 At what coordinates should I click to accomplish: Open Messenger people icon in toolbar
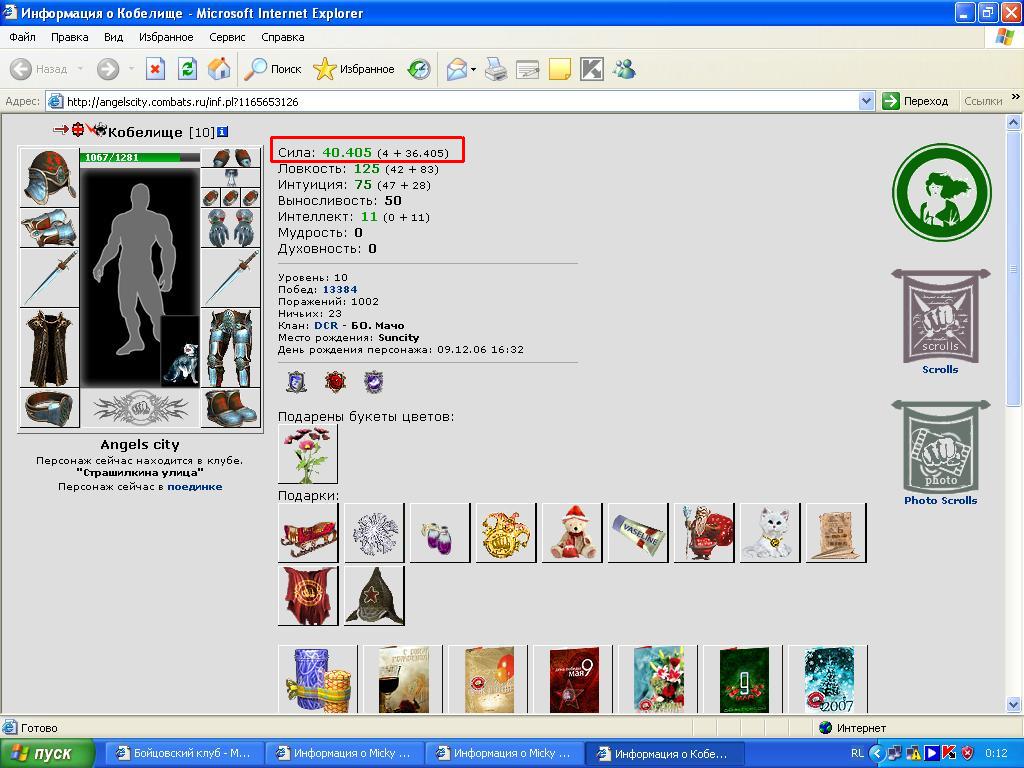click(x=624, y=69)
